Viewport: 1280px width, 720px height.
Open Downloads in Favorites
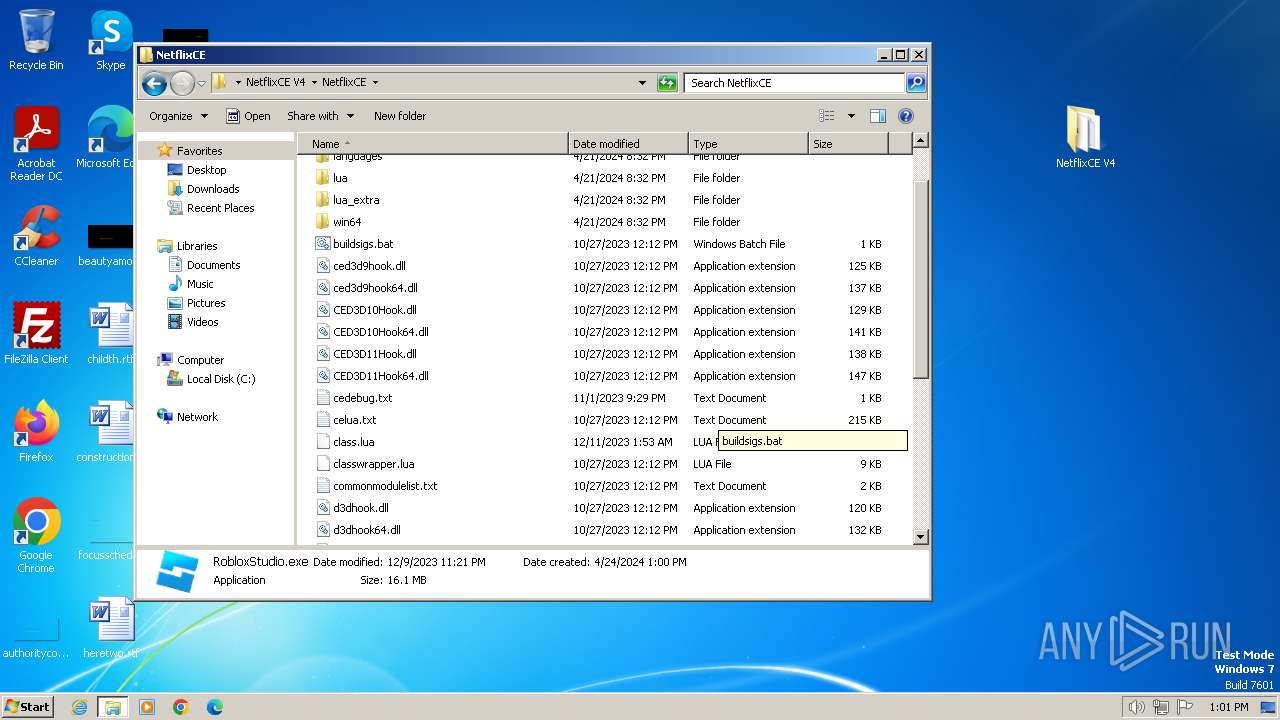[x=213, y=189]
